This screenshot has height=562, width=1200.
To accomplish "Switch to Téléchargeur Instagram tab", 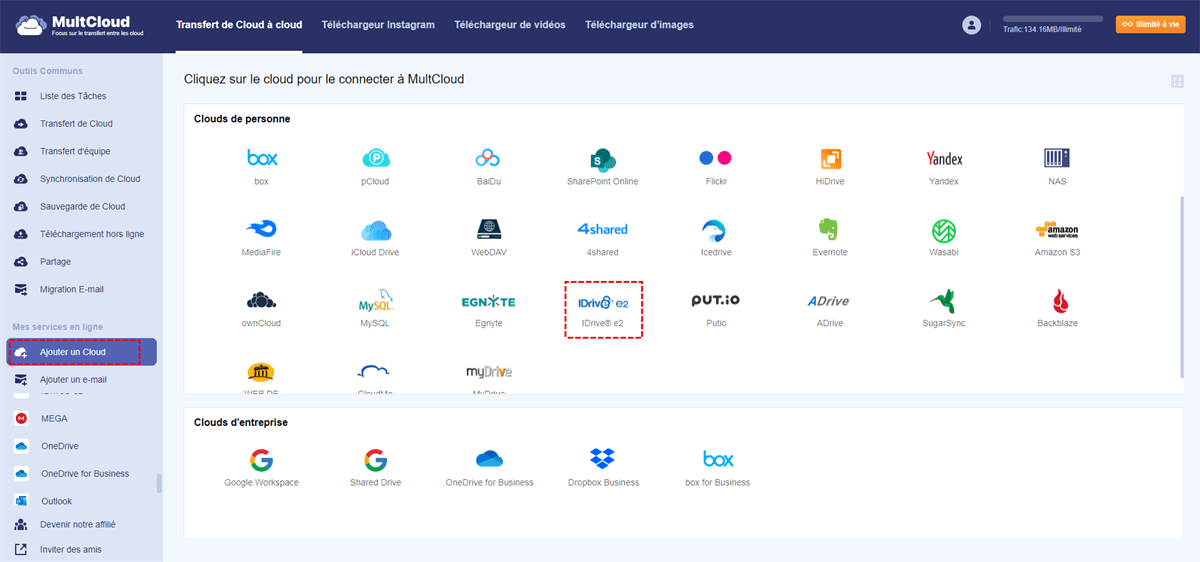I will coord(378,25).
